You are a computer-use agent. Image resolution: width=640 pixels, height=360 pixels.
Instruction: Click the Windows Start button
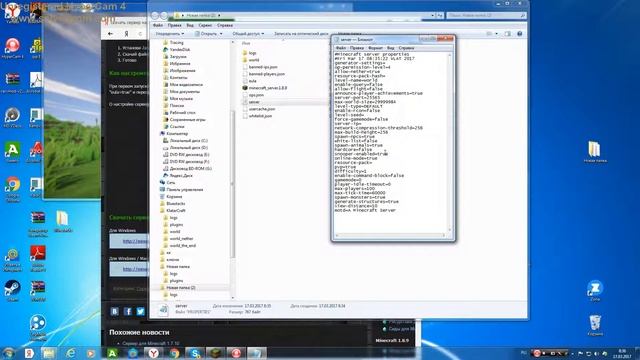(x=9, y=353)
